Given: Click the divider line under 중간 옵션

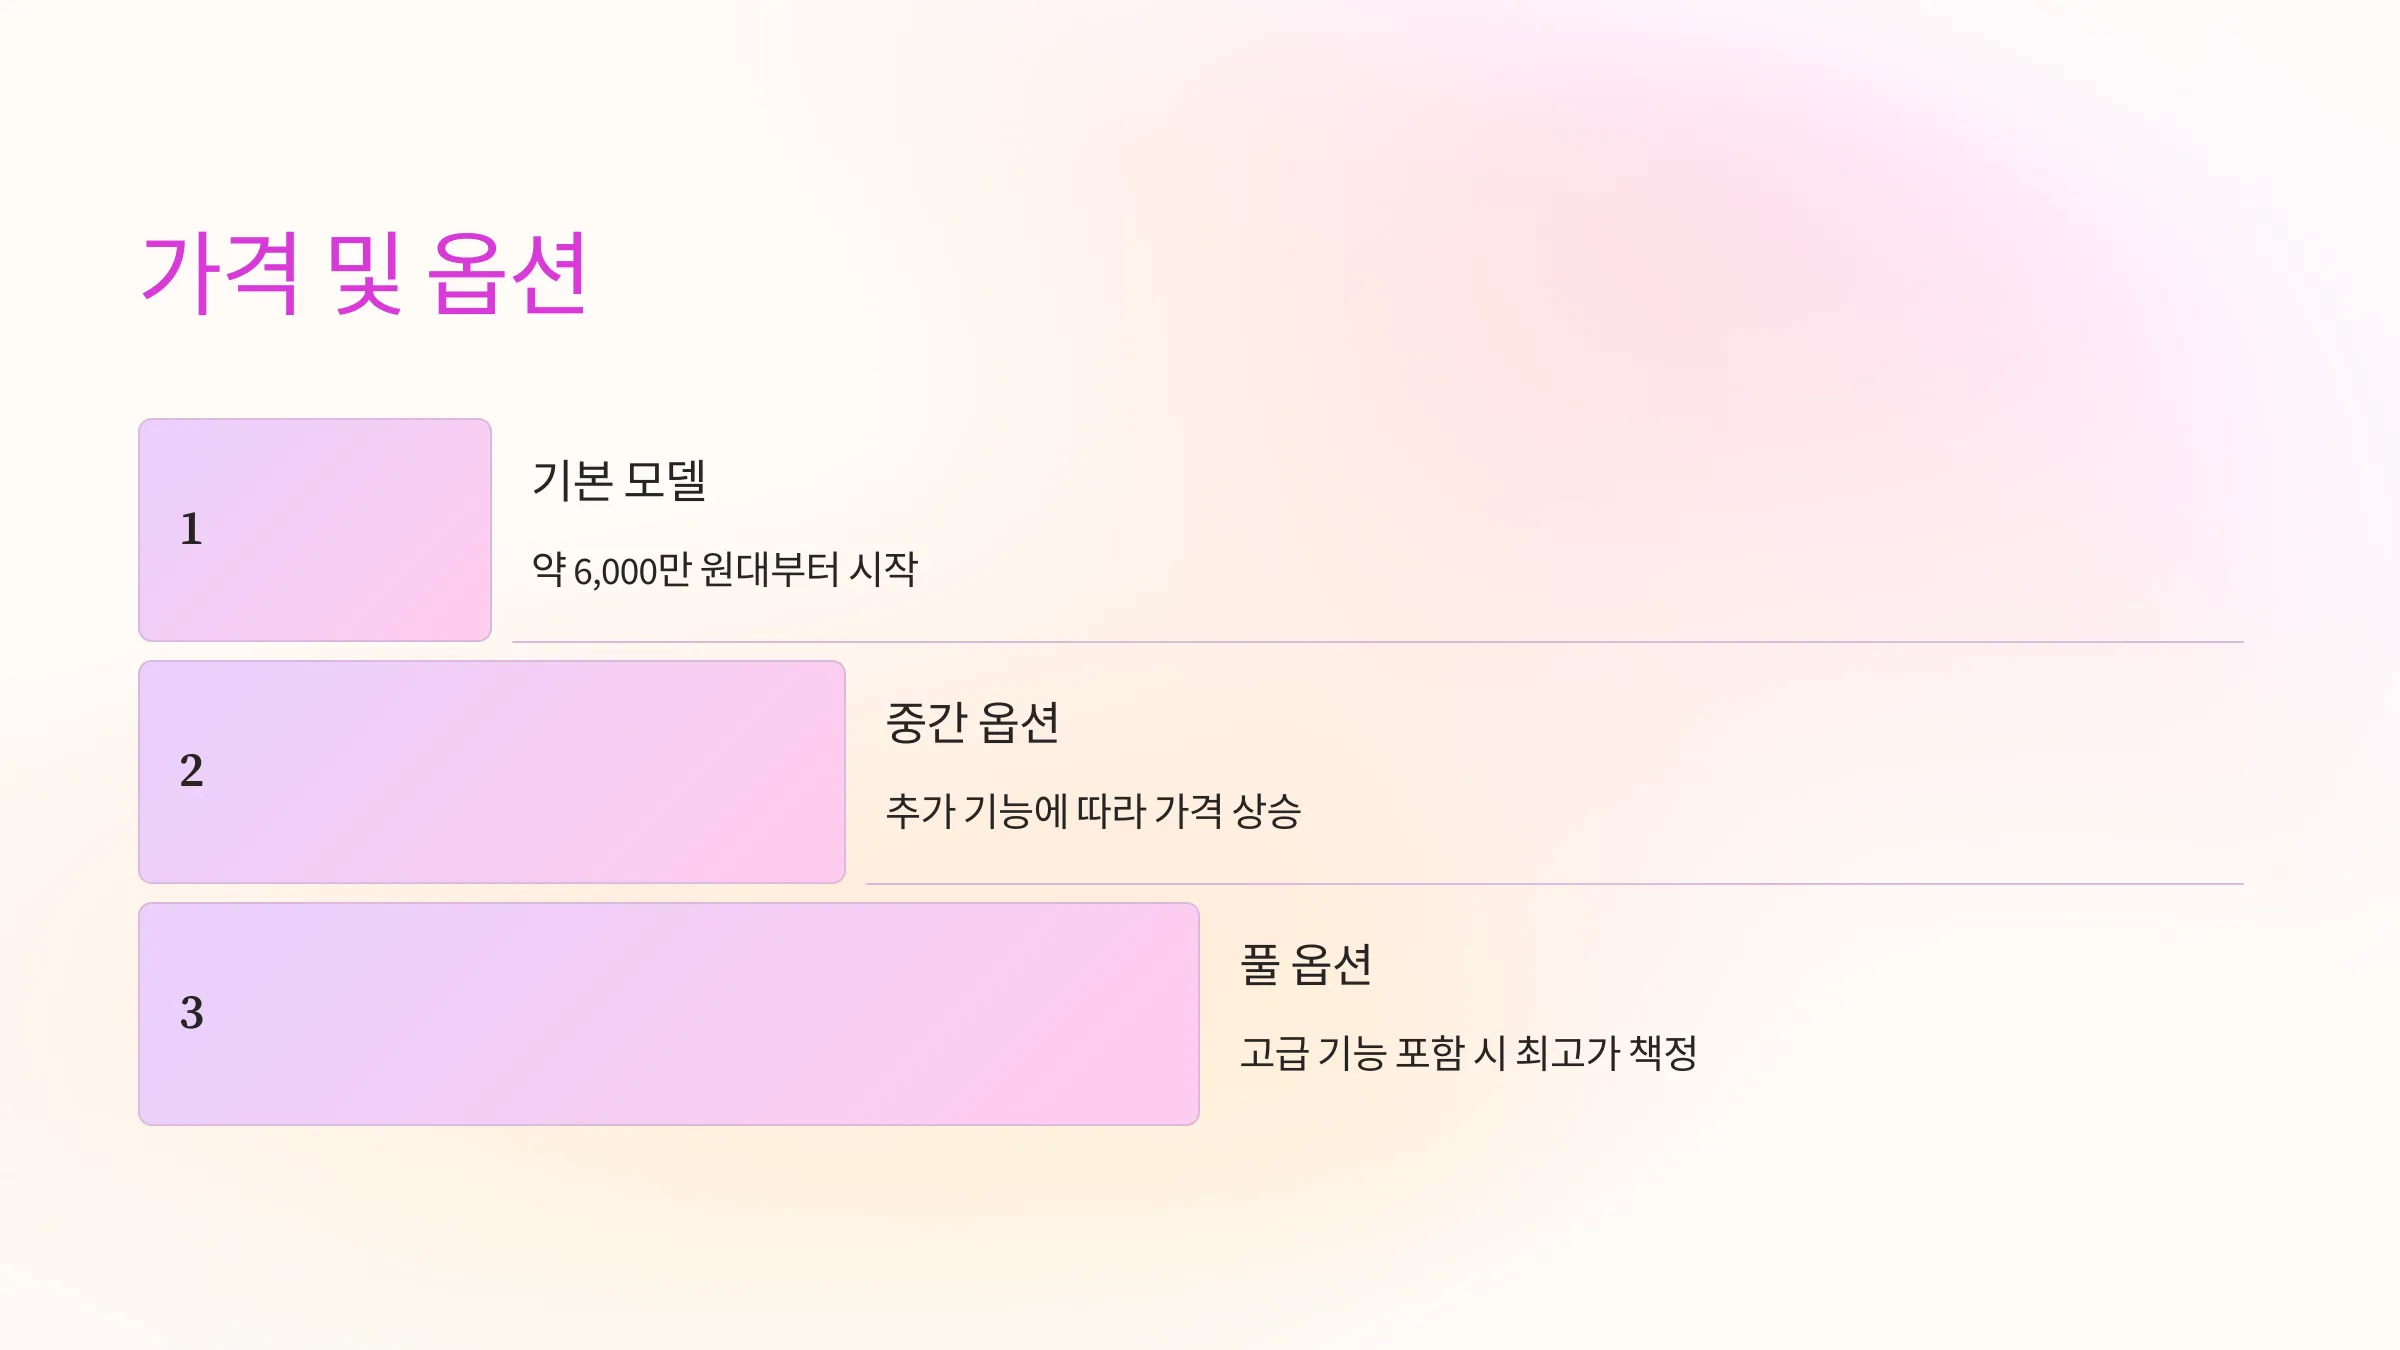Looking at the screenshot, I should tap(1555, 884).
